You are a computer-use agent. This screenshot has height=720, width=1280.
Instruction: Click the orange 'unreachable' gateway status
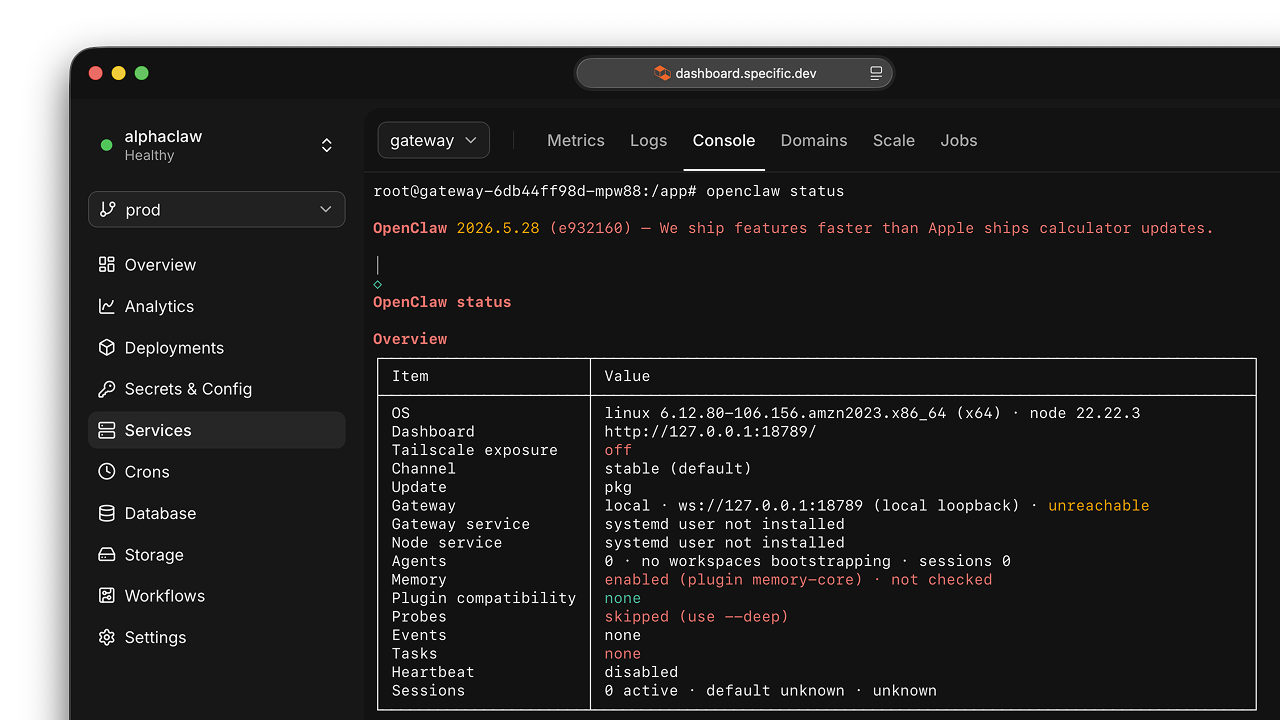(x=1099, y=505)
